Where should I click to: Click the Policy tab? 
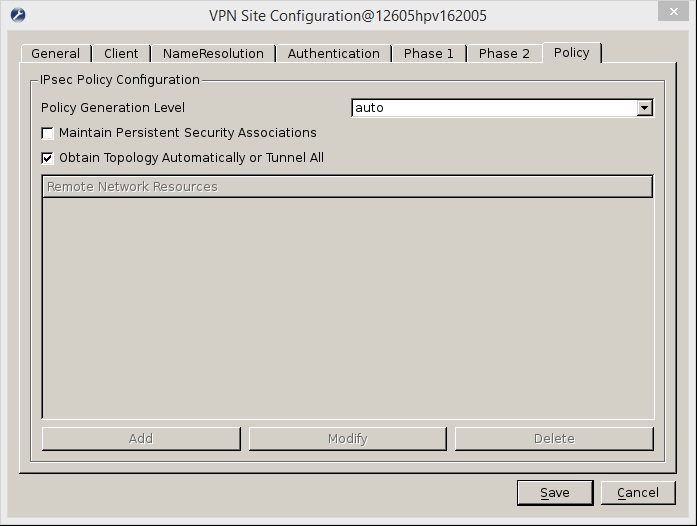571,53
